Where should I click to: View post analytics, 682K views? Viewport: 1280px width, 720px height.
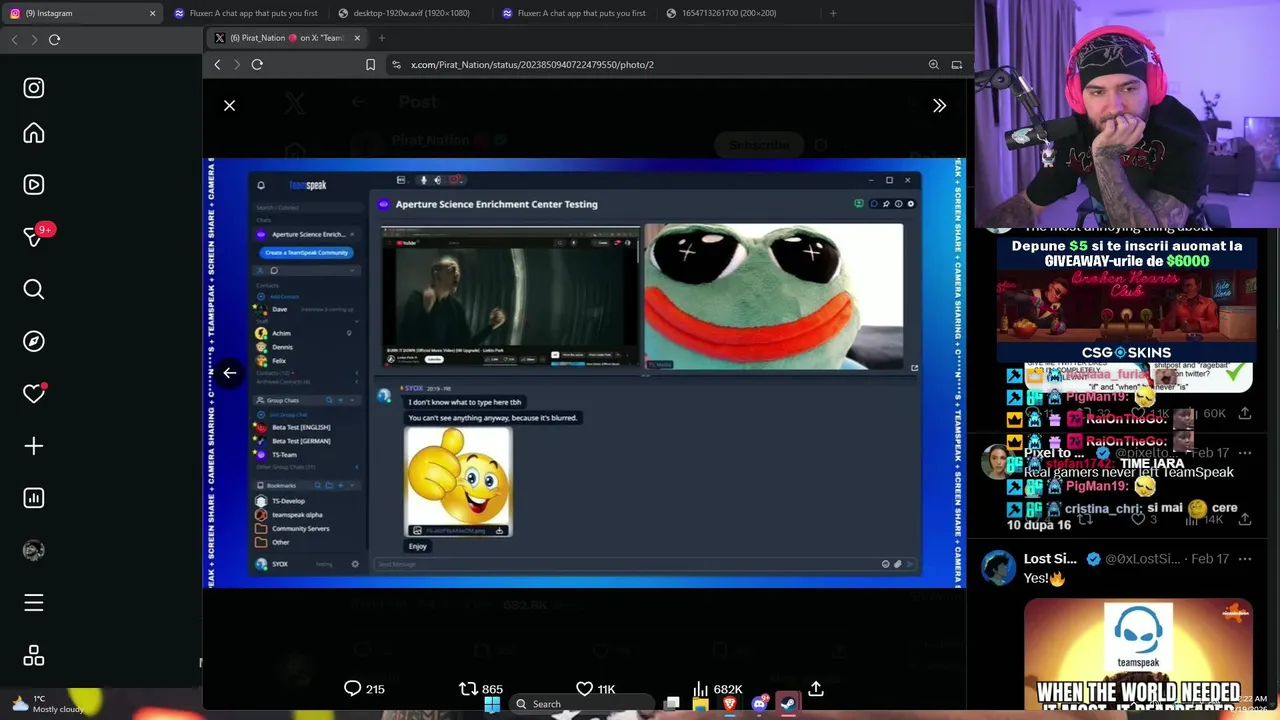(717, 689)
